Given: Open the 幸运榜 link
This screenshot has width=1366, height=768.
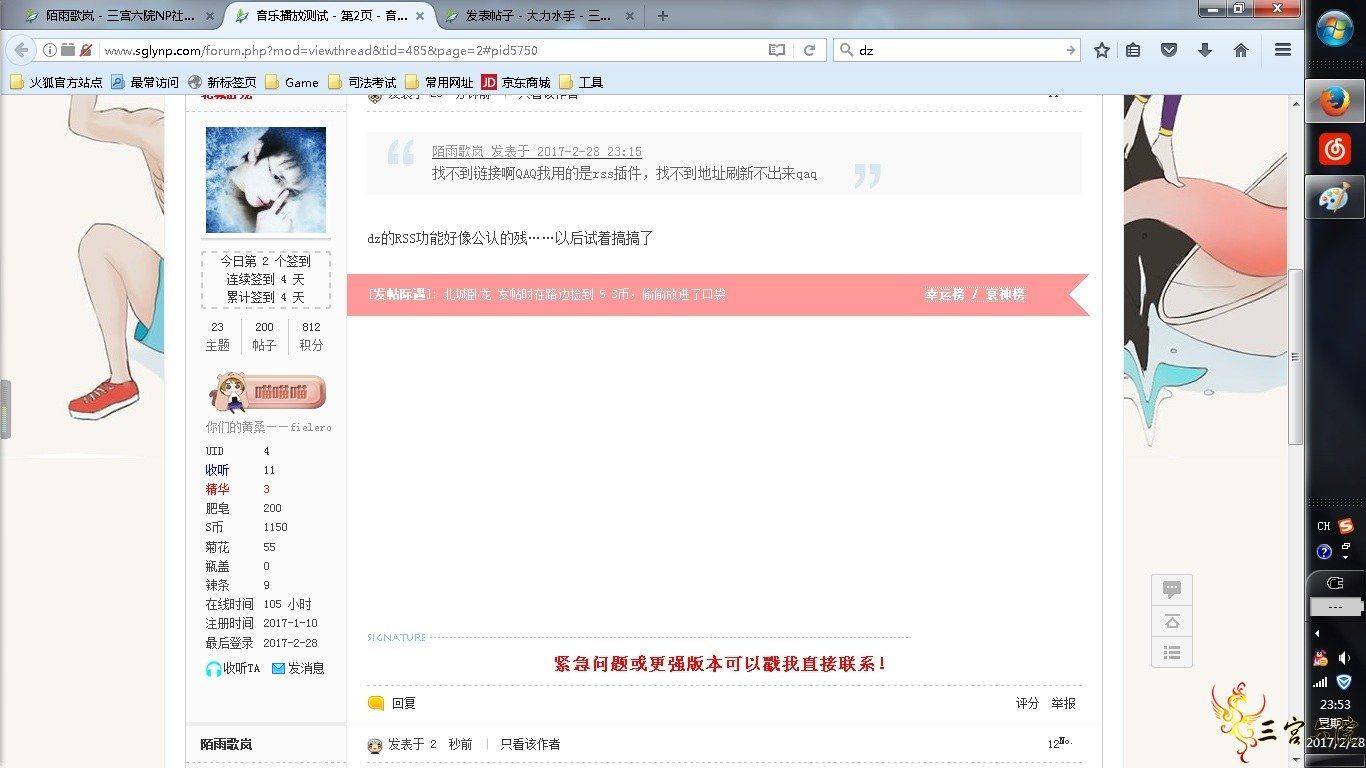Looking at the screenshot, I should [944, 294].
